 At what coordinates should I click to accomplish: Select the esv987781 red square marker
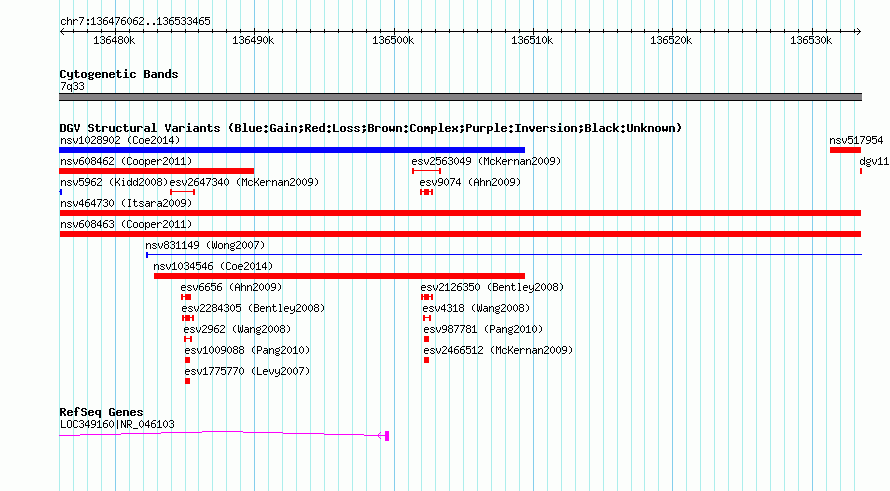(x=426, y=339)
